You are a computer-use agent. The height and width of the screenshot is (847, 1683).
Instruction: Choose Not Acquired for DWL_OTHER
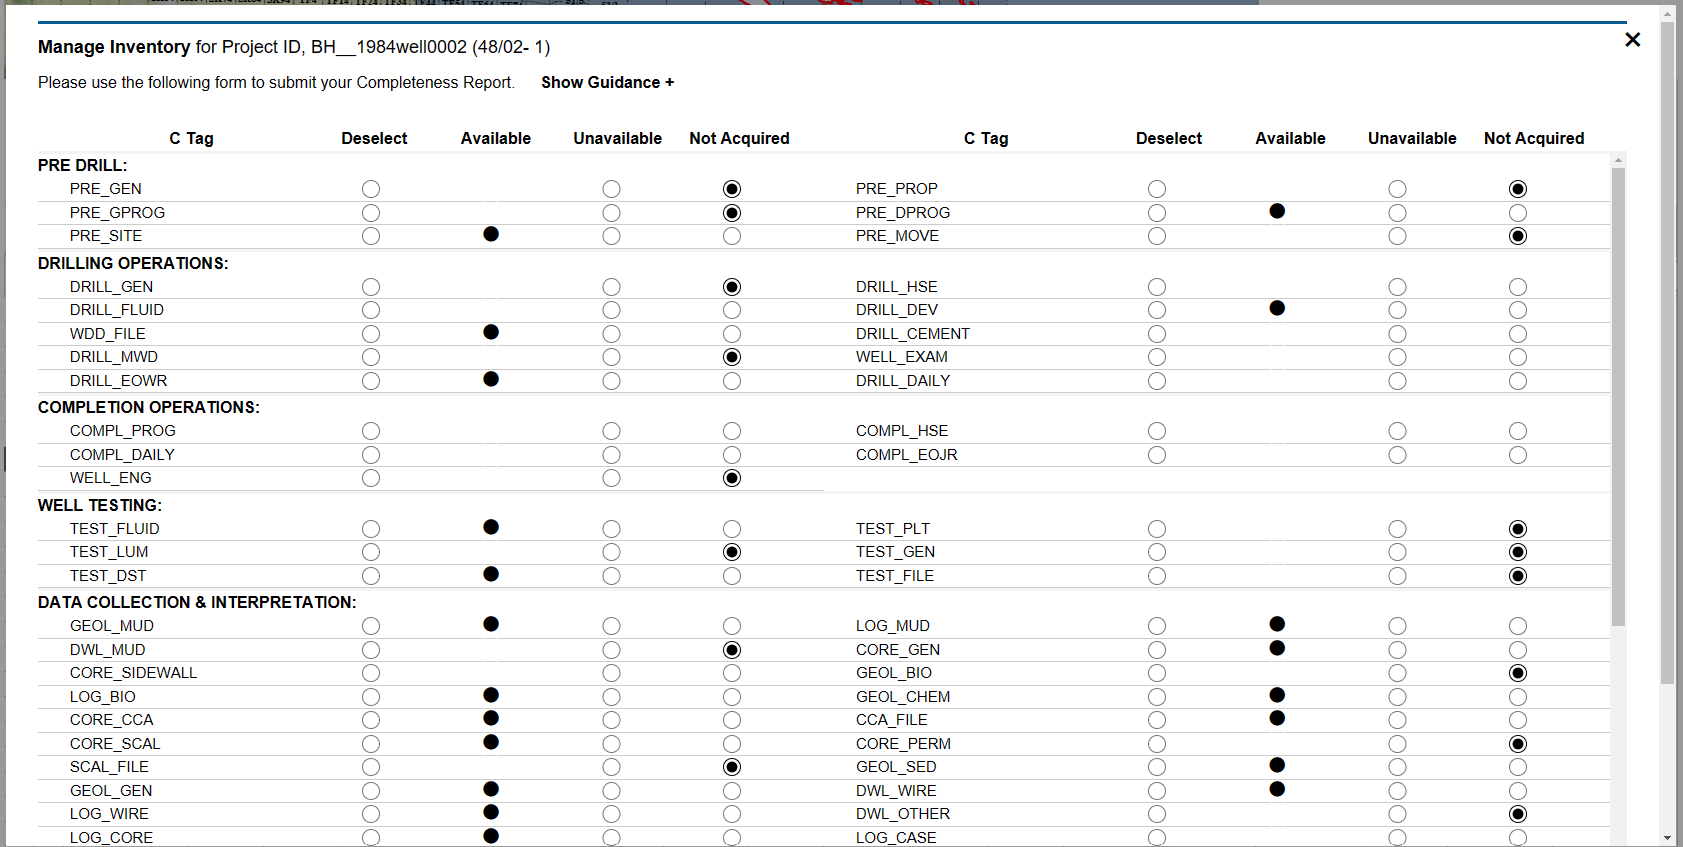1518,814
